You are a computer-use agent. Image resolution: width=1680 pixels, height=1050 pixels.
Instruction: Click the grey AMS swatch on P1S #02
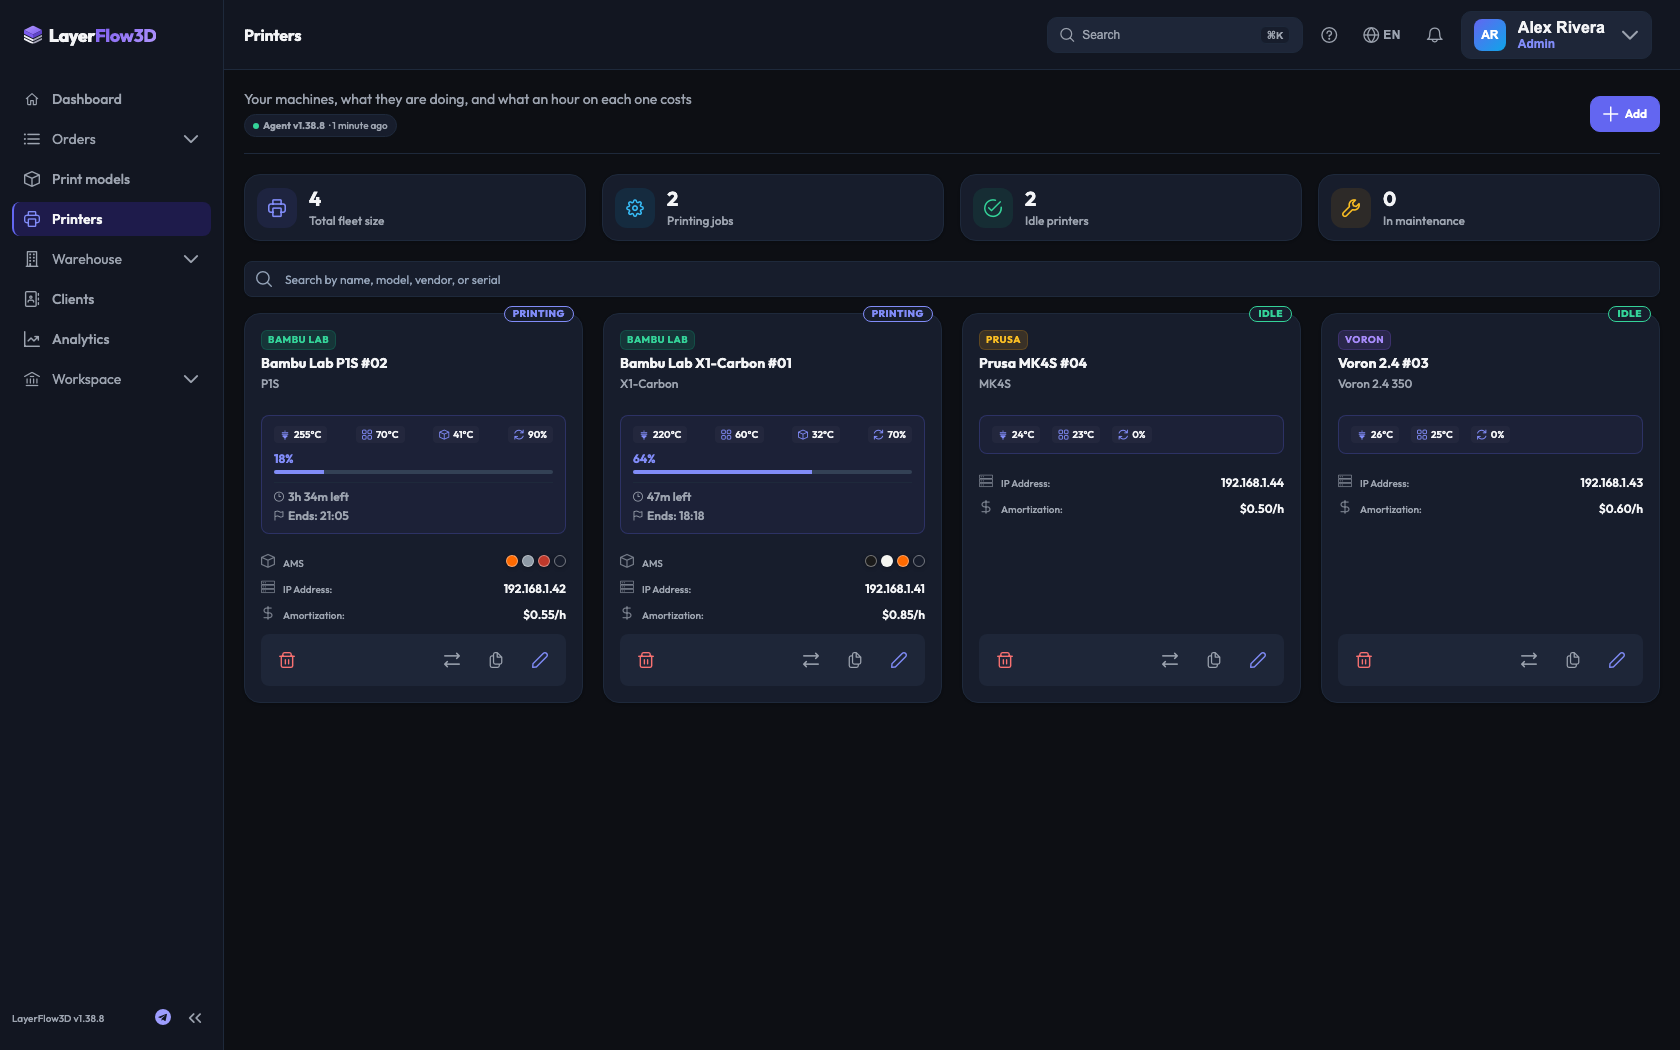528,561
